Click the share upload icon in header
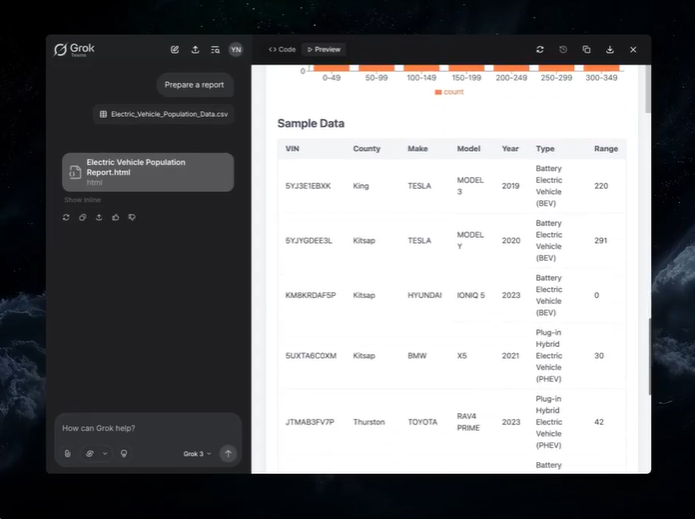 click(x=195, y=49)
